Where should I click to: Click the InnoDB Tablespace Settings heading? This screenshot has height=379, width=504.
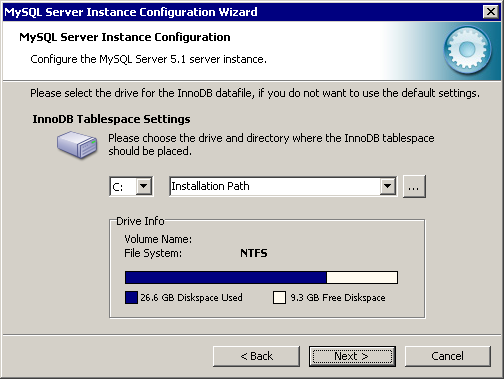point(111,119)
